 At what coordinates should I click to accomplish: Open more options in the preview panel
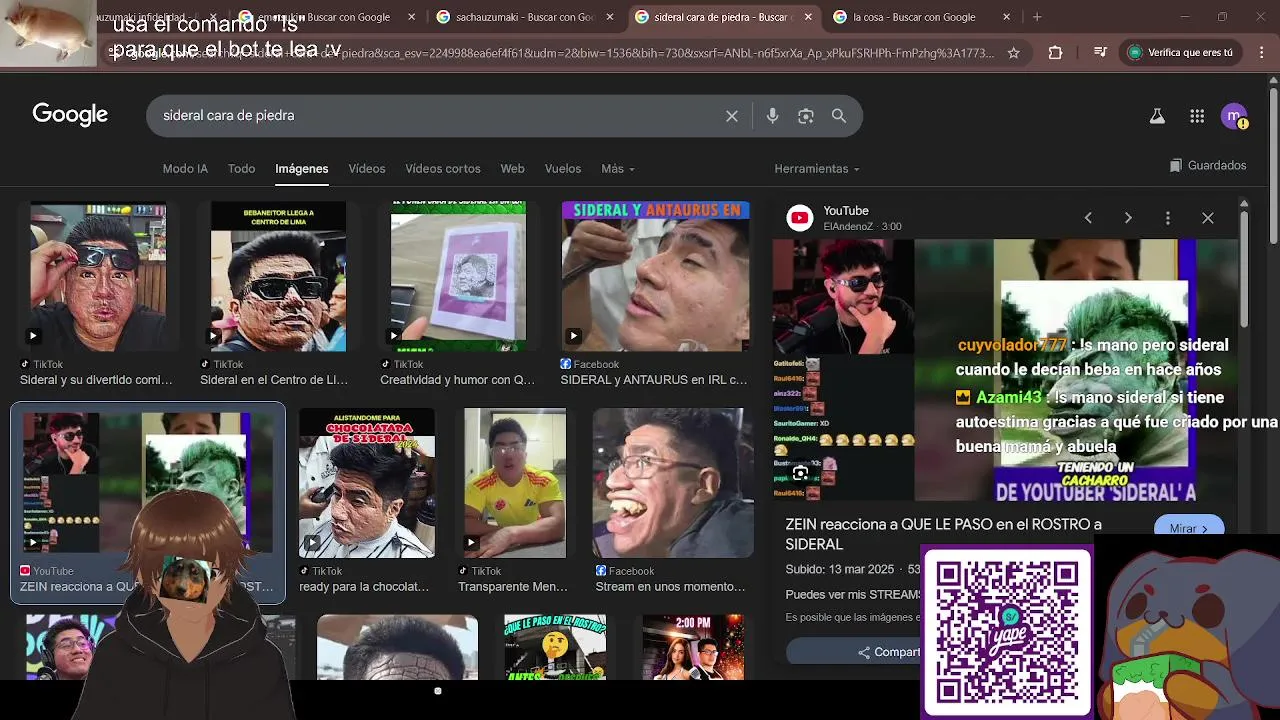point(1168,218)
